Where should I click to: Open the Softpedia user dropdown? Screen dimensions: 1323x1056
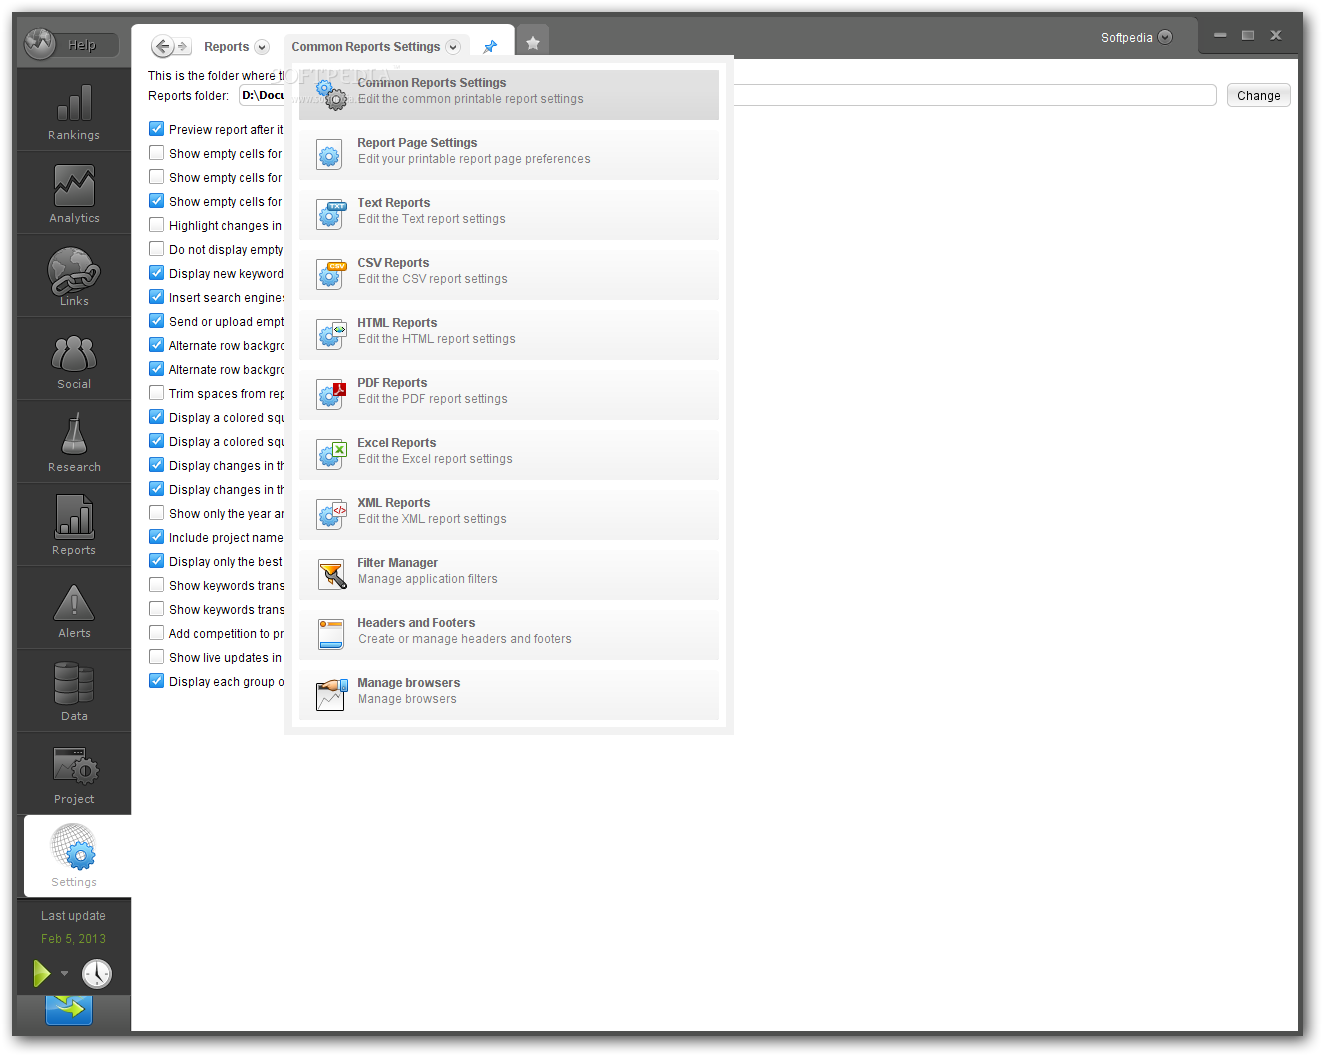click(1165, 37)
